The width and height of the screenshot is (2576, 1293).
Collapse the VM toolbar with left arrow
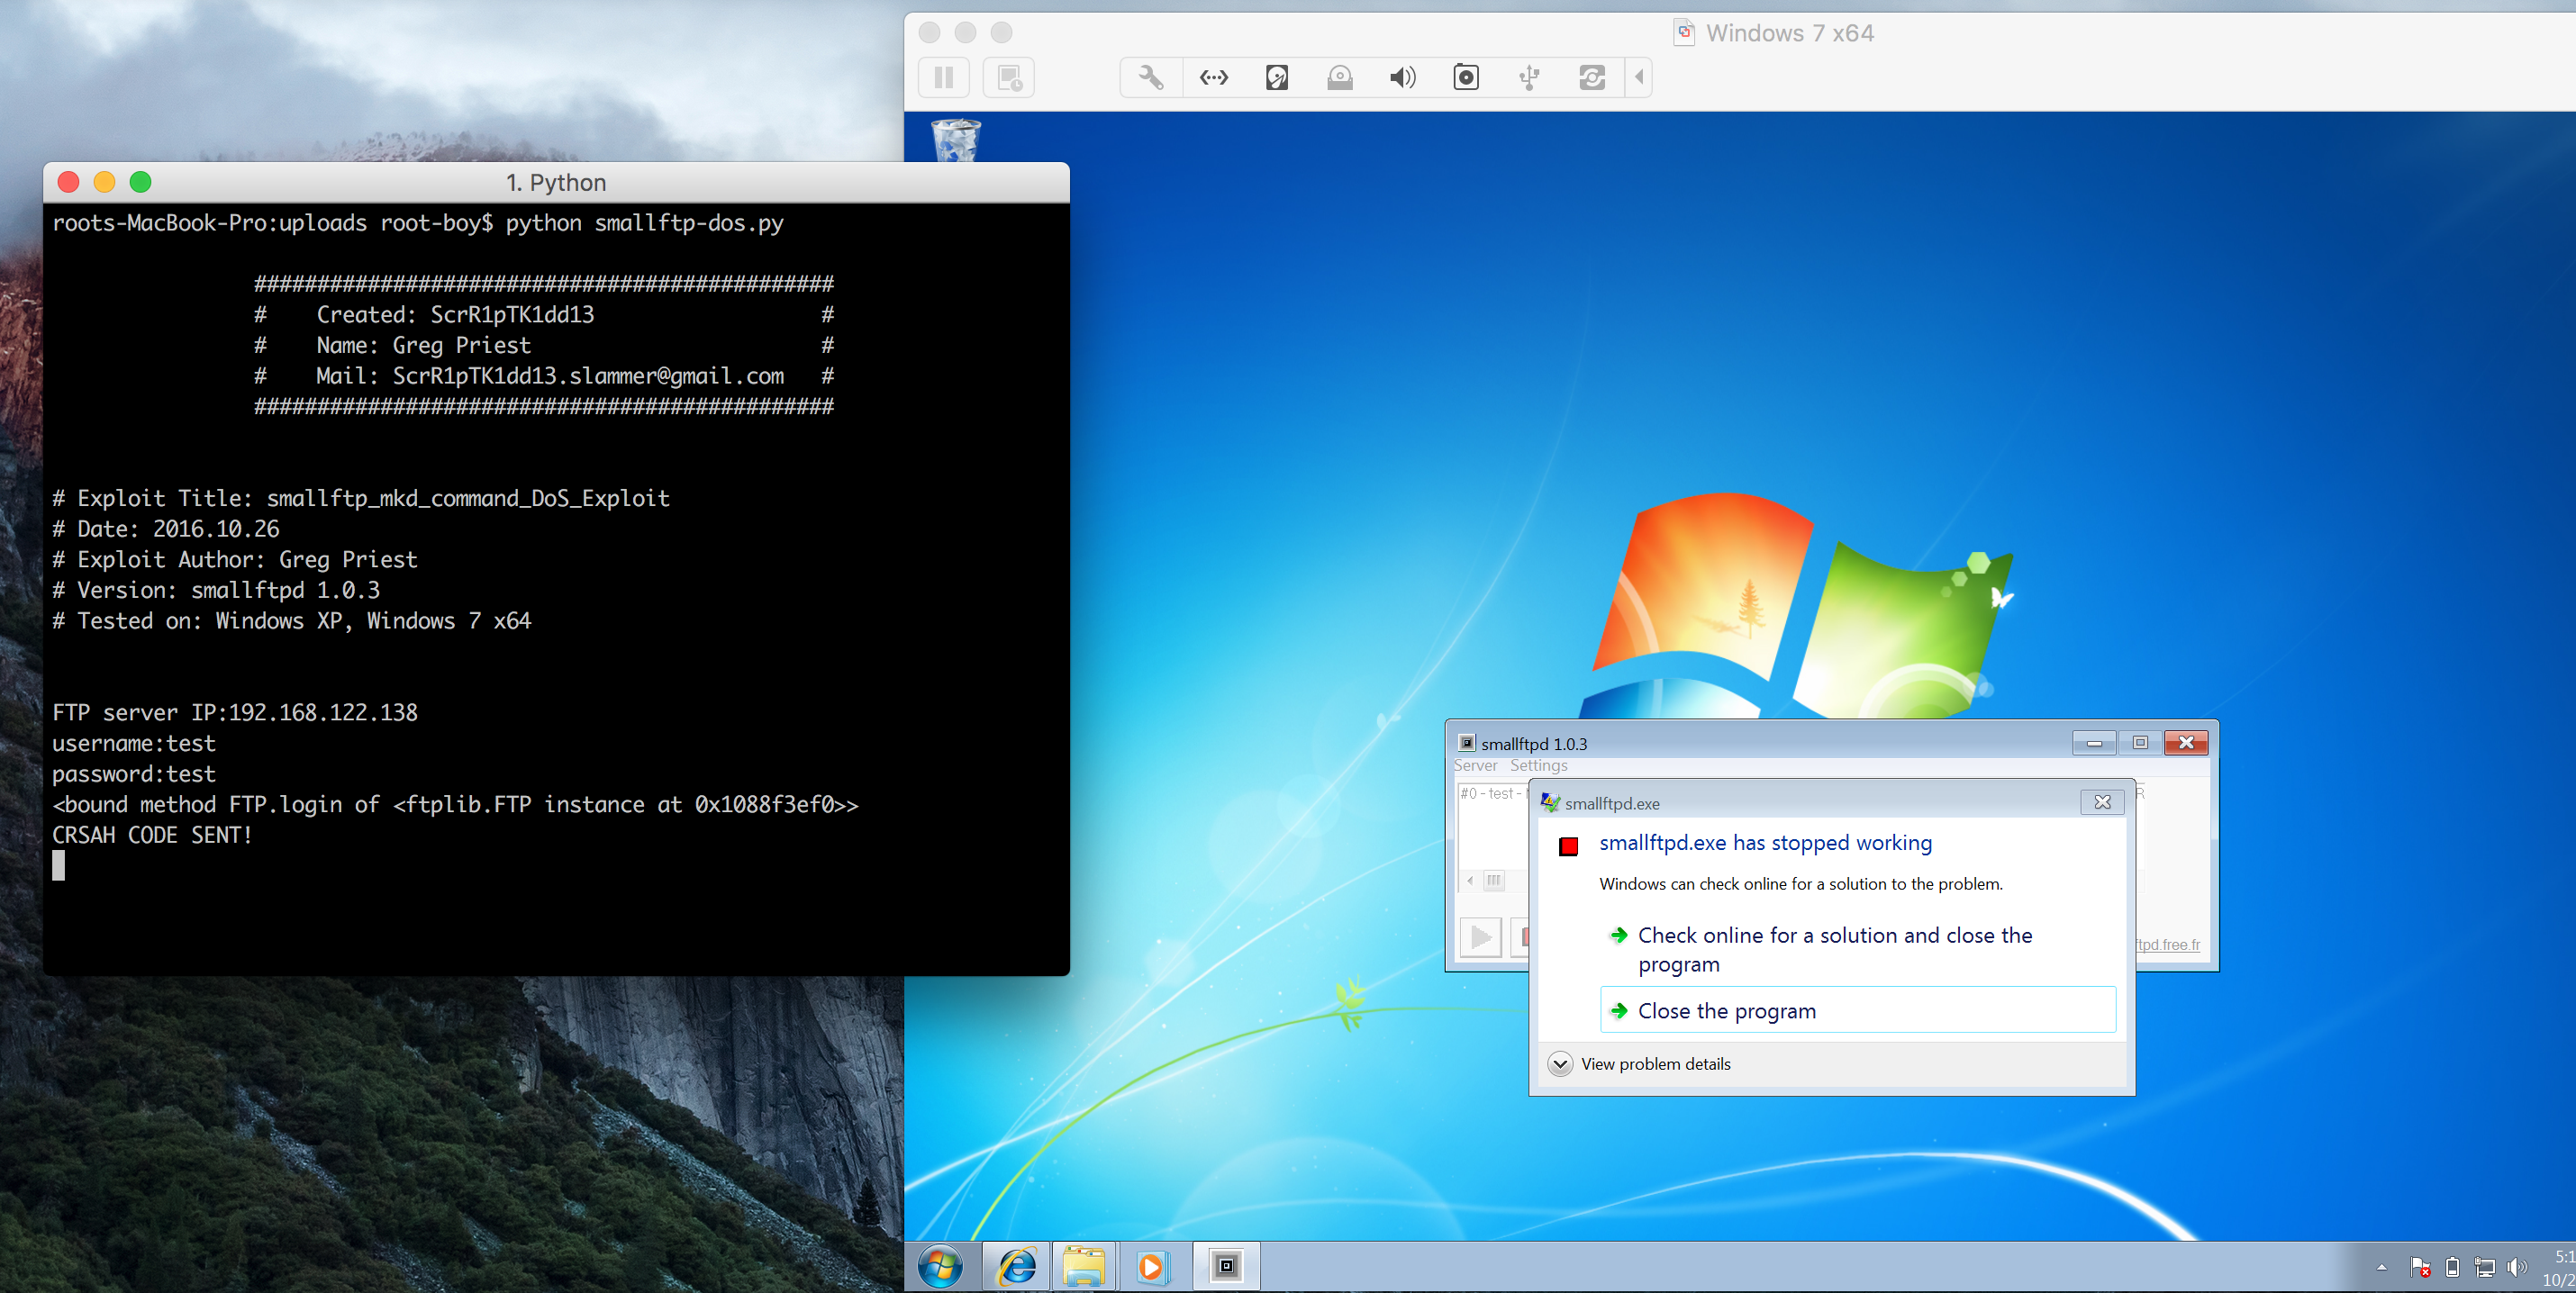pyautogui.click(x=1639, y=77)
